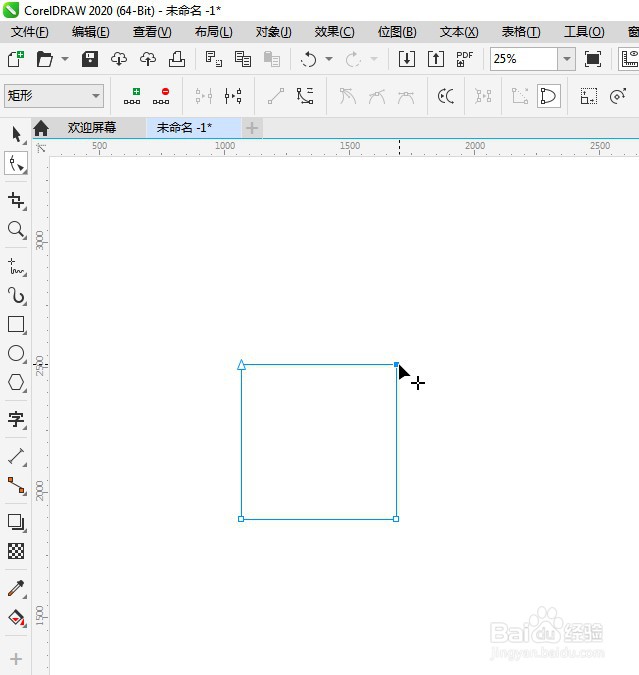Click the Copy icon
639x675 pixels.
(243, 59)
